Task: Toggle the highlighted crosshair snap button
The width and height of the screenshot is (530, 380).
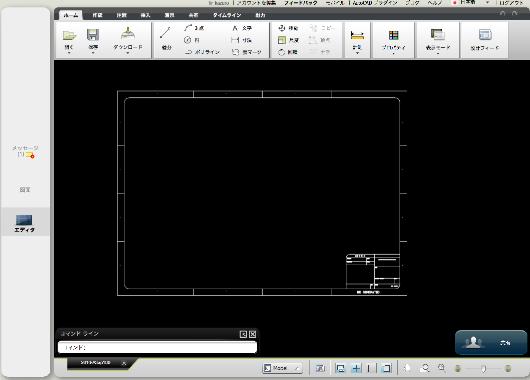Action: click(x=356, y=368)
